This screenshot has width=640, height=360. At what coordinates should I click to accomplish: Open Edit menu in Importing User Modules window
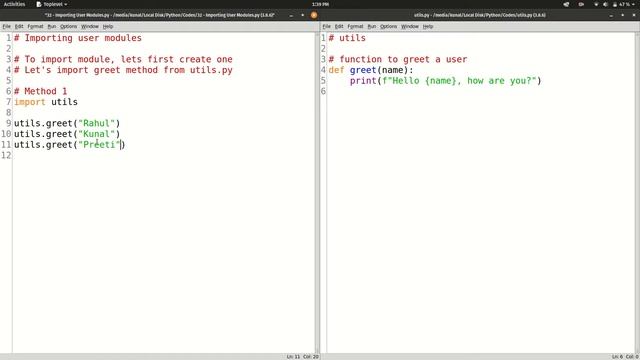(19, 26)
